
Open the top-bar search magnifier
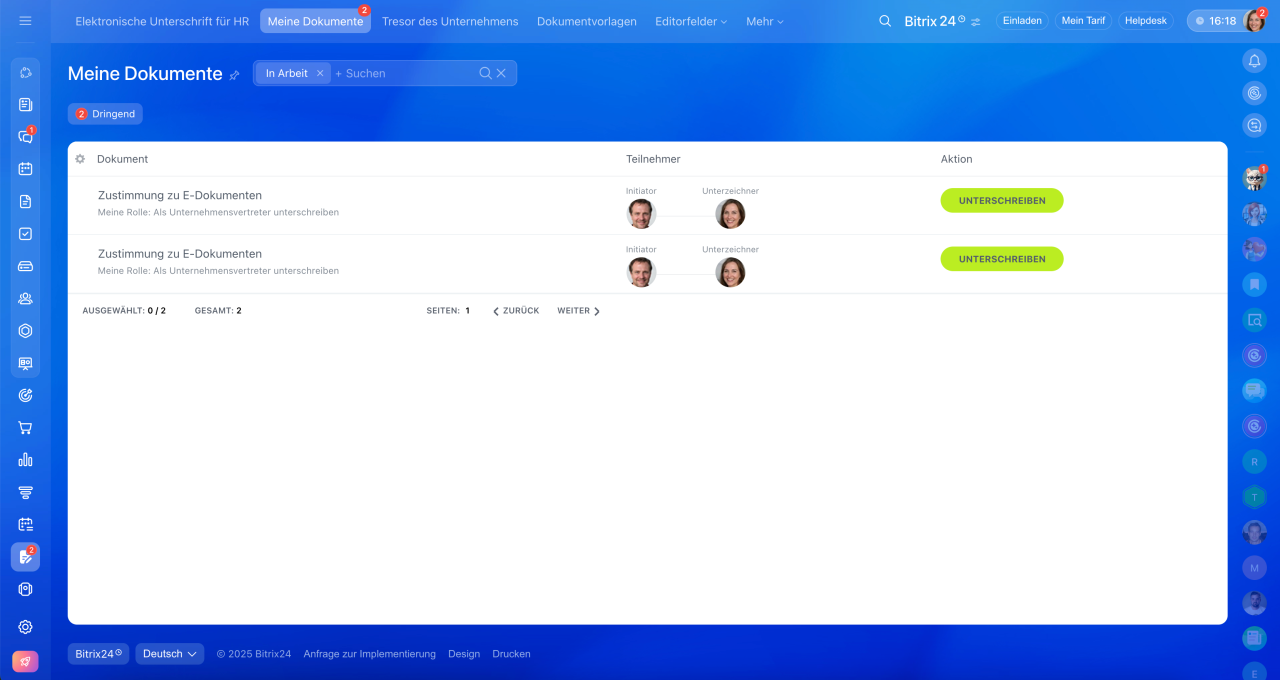(x=885, y=21)
